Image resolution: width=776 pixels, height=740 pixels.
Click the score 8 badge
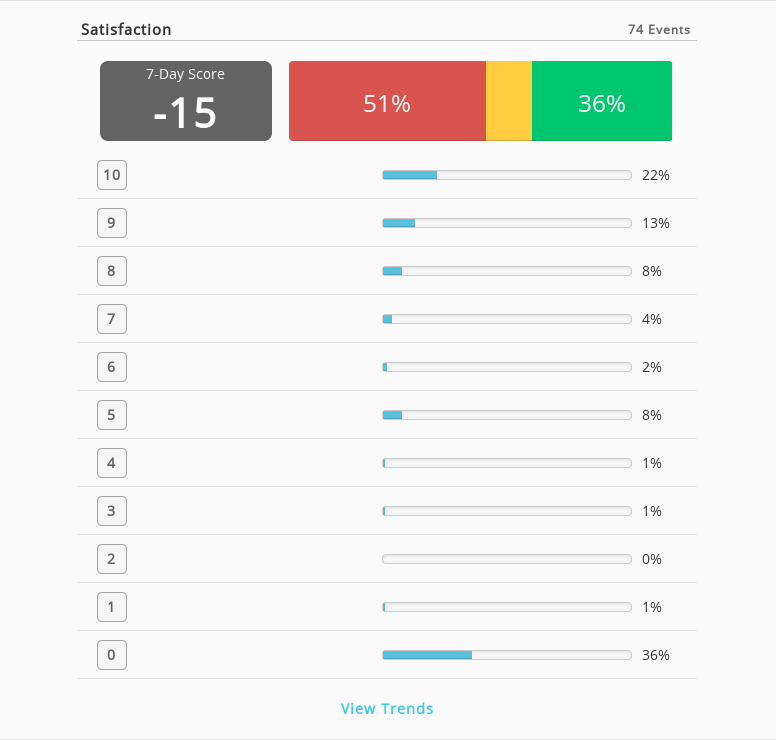[112, 271]
